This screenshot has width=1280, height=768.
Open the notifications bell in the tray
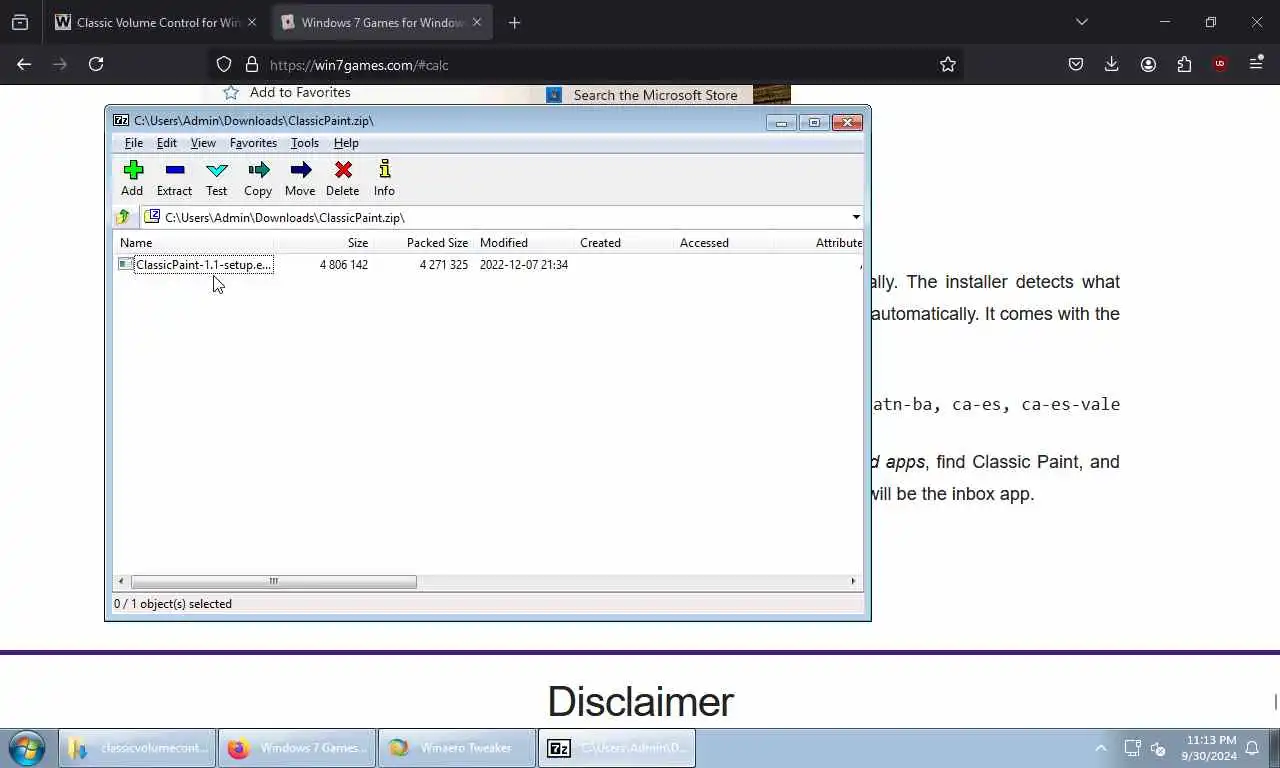tap(1252, 748)
